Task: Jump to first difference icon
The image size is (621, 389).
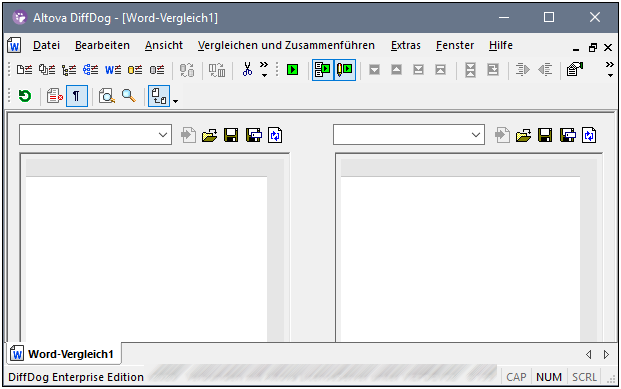Action: (440, 70)
